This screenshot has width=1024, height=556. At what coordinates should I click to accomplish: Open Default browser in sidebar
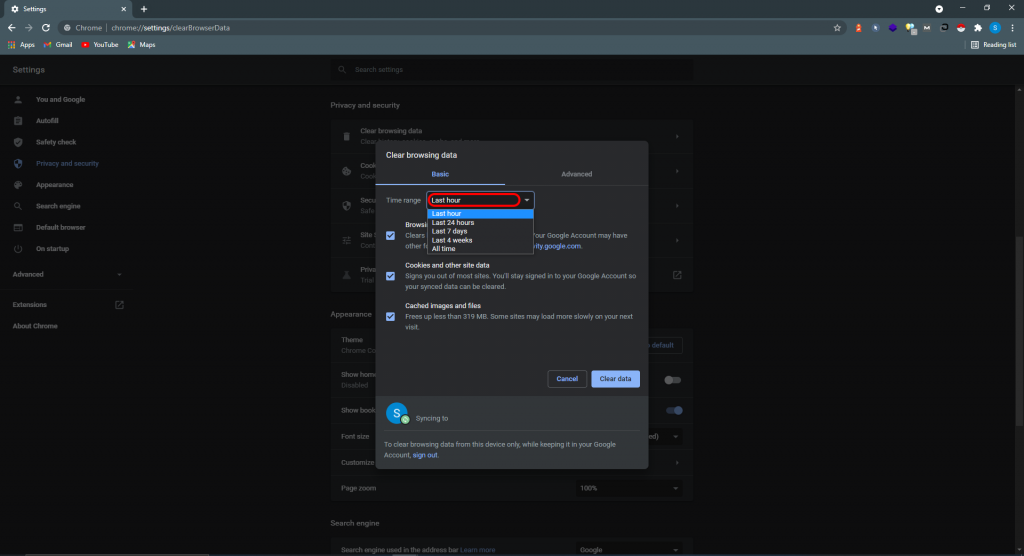pos(61,227)
